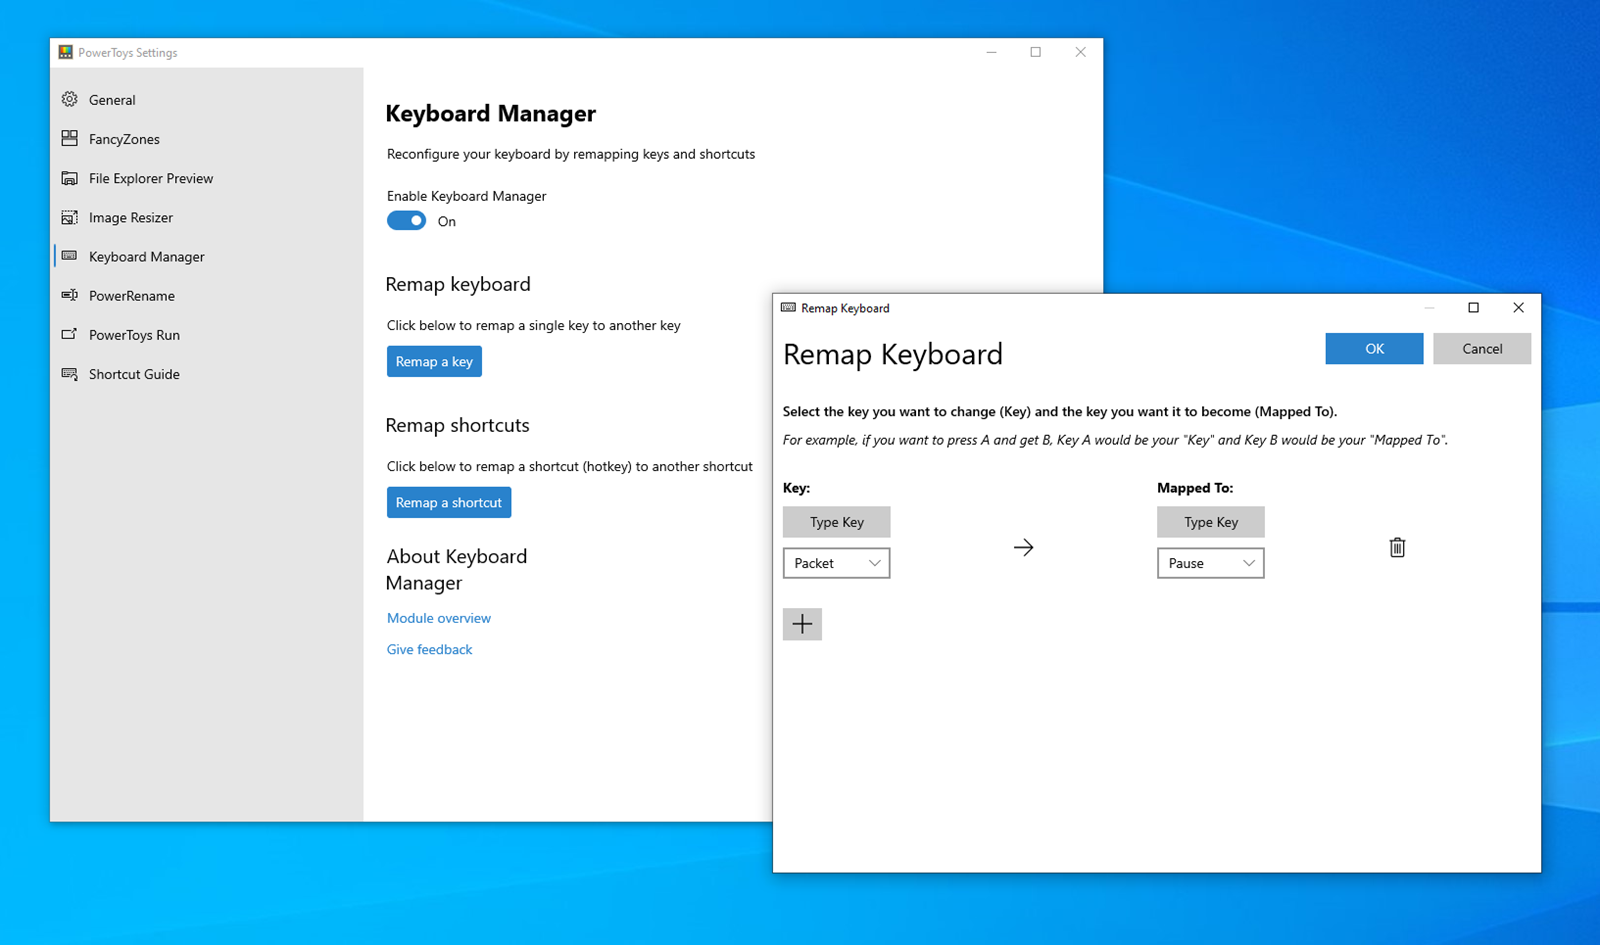Click the File Explorer Preview icon
This screenshot has height=945, width=1600.
coord(69,178)
